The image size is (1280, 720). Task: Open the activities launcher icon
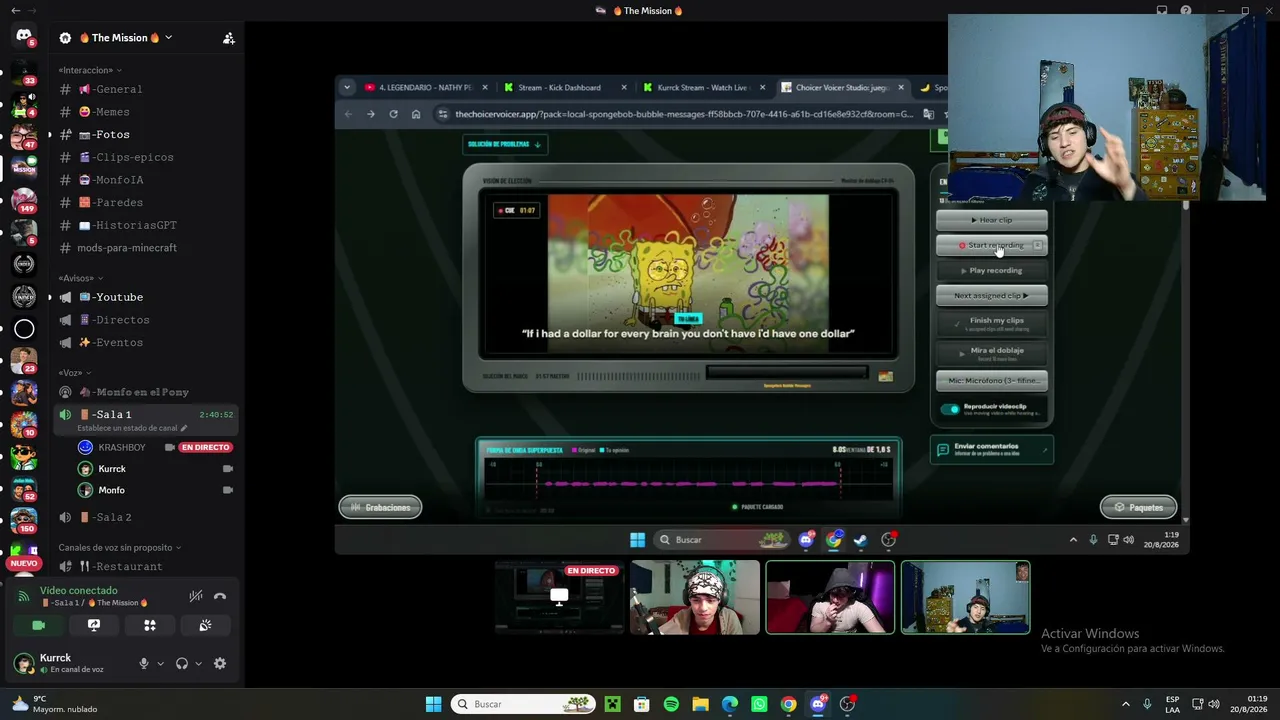pyautogui.click(x=150, y=625)
